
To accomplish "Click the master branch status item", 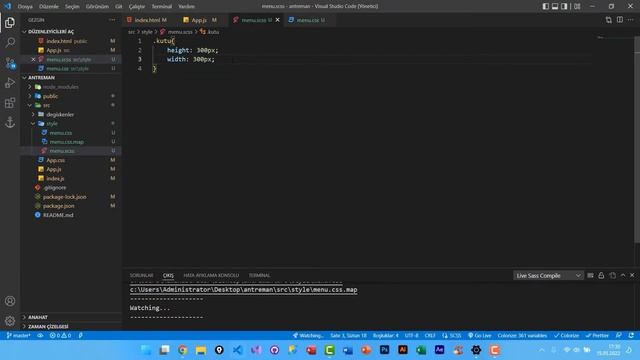I will pos(19,336).
